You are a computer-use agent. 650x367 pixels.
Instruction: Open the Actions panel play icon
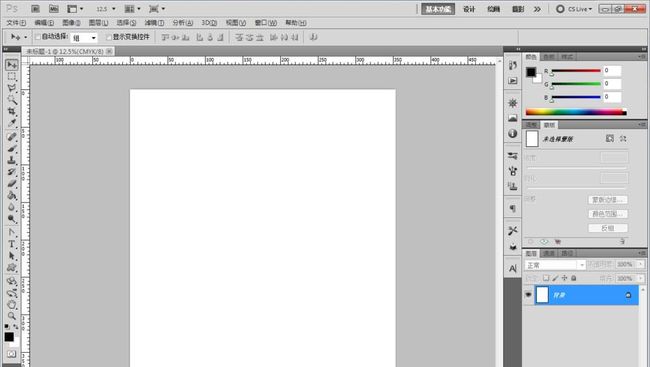tap(513, 80)
